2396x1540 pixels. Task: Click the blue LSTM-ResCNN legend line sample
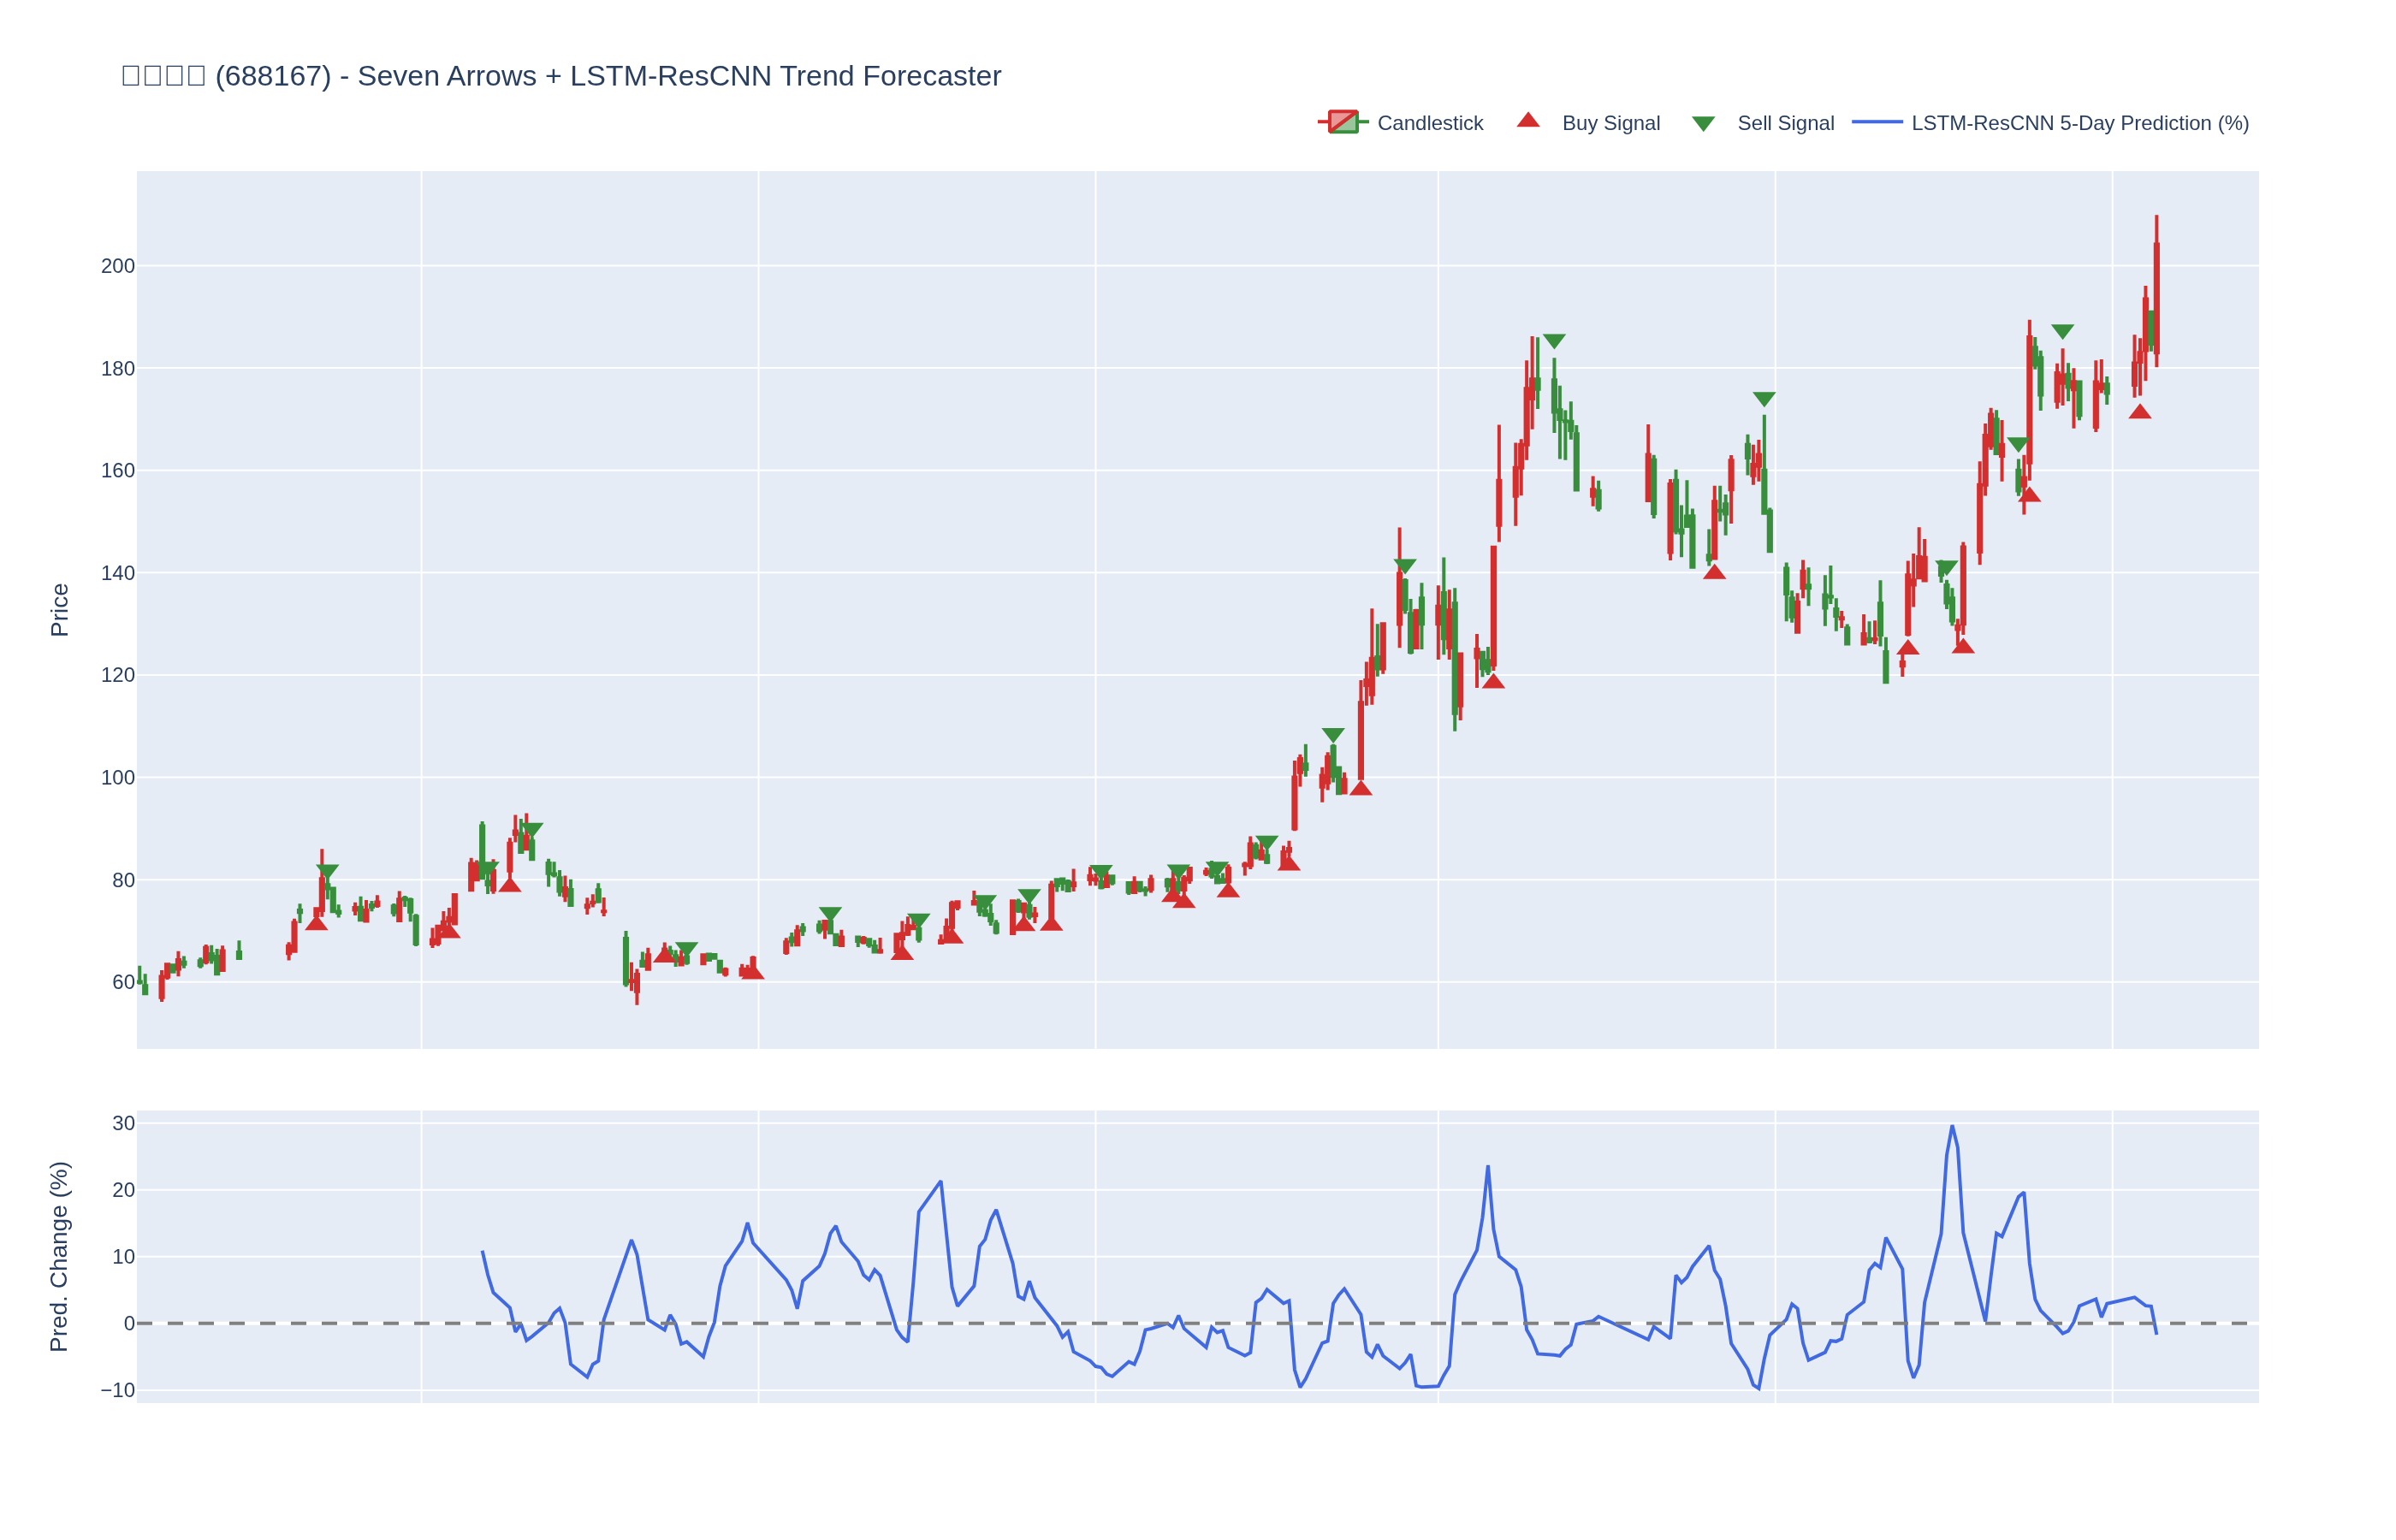point(1876,122)
